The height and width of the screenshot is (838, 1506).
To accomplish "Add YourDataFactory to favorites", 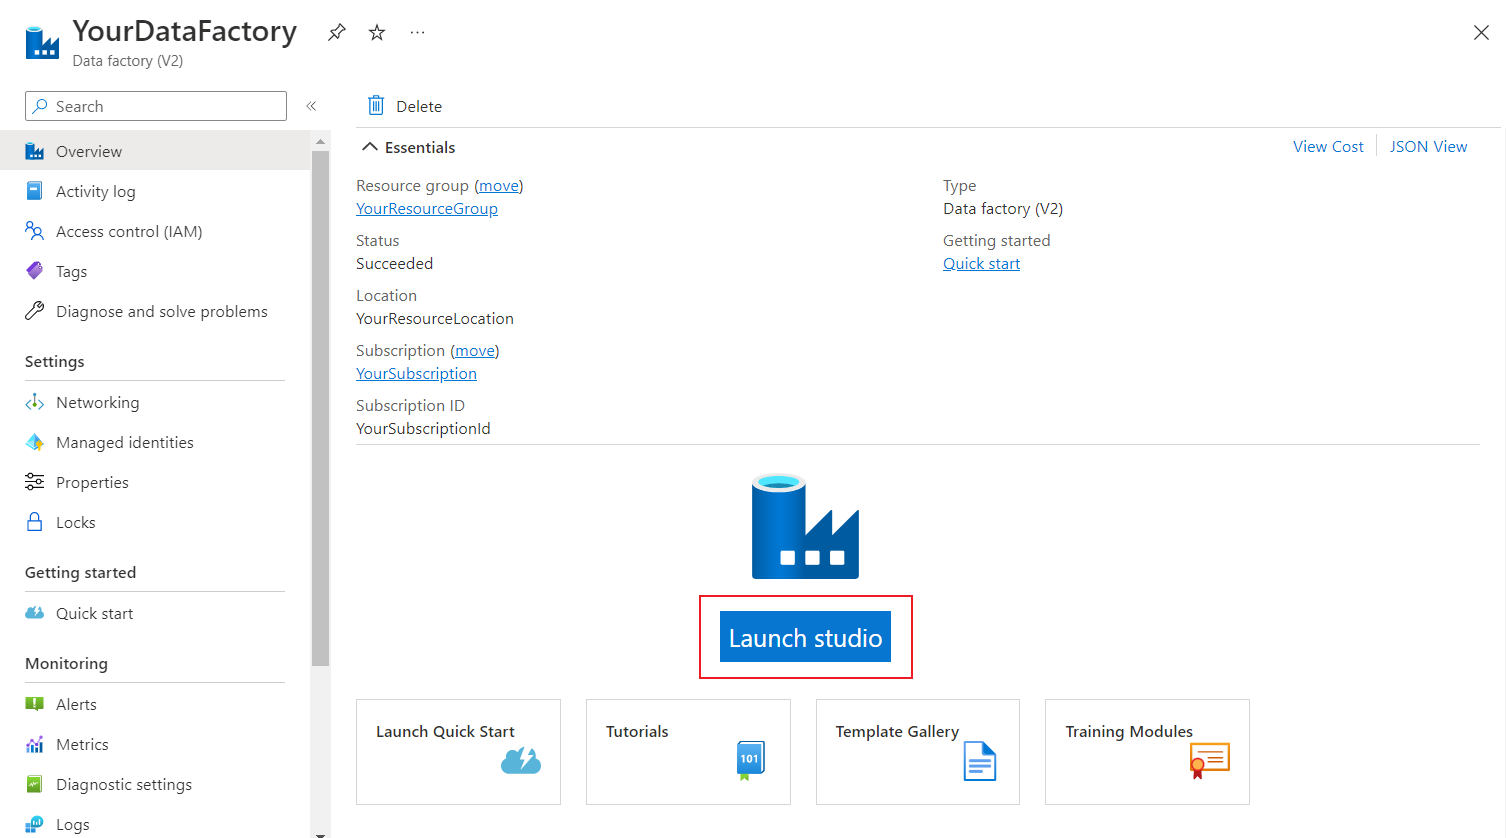I will click(x=376, y=32).
